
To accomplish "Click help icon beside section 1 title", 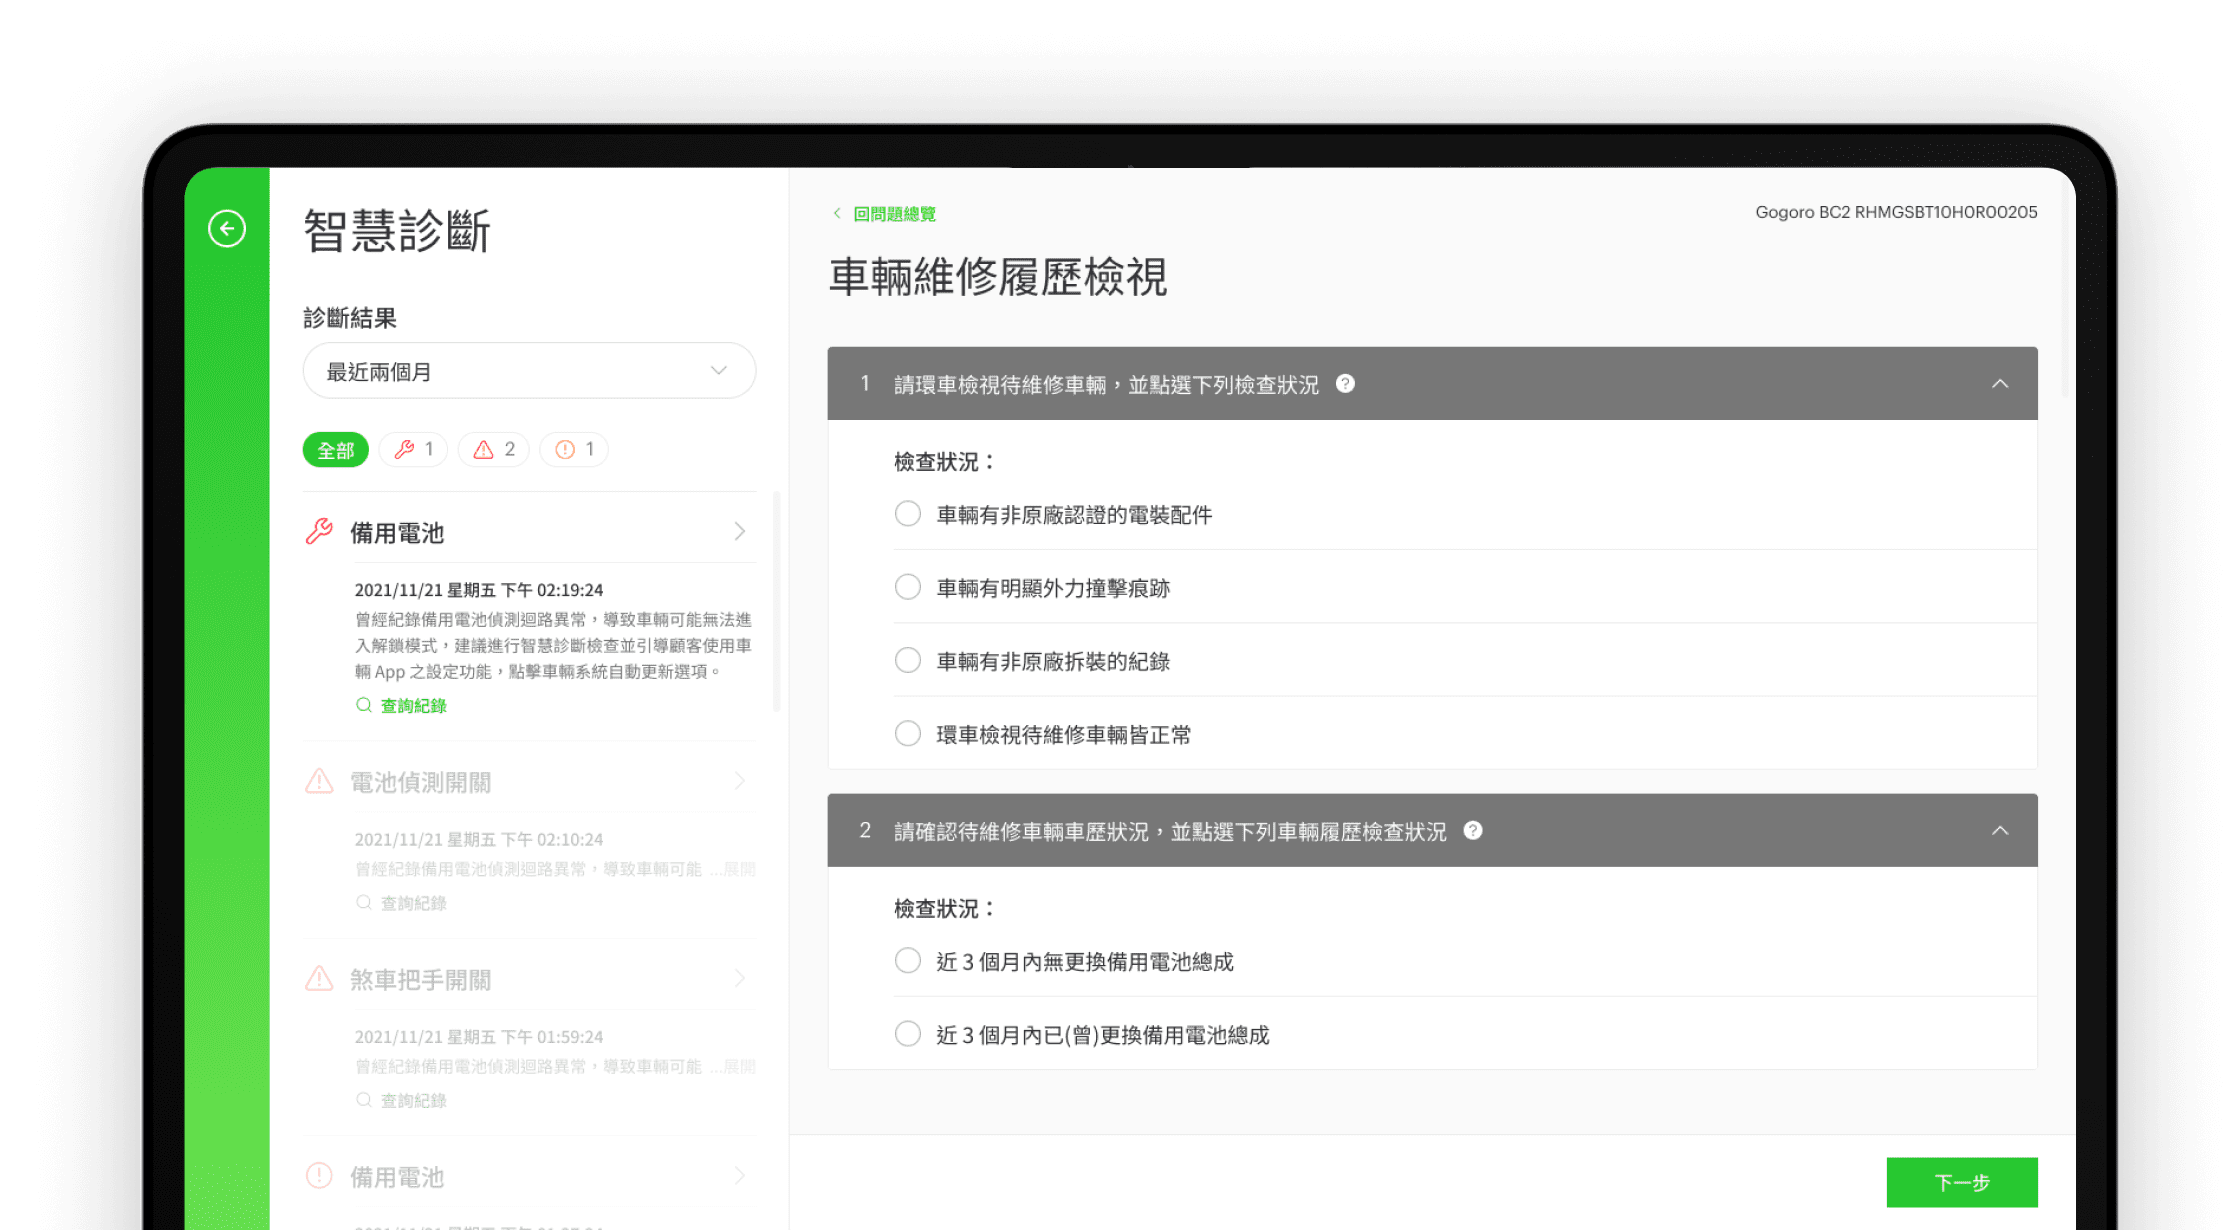I will coord(1345,384).
